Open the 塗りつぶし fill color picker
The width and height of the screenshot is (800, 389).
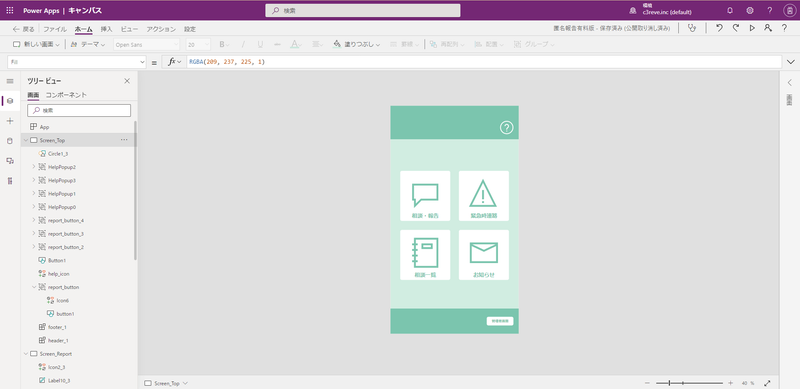pyautogui.click(x=356, y=44)
